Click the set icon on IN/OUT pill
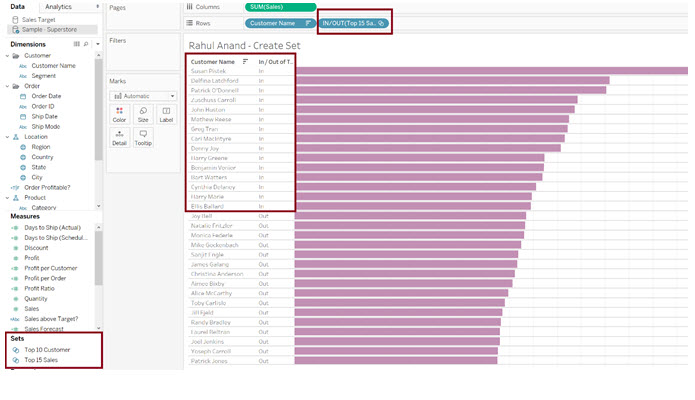Image resolution: width=695 pixels, height=400 pixels. pyautogui.click(x=381, y=23)
